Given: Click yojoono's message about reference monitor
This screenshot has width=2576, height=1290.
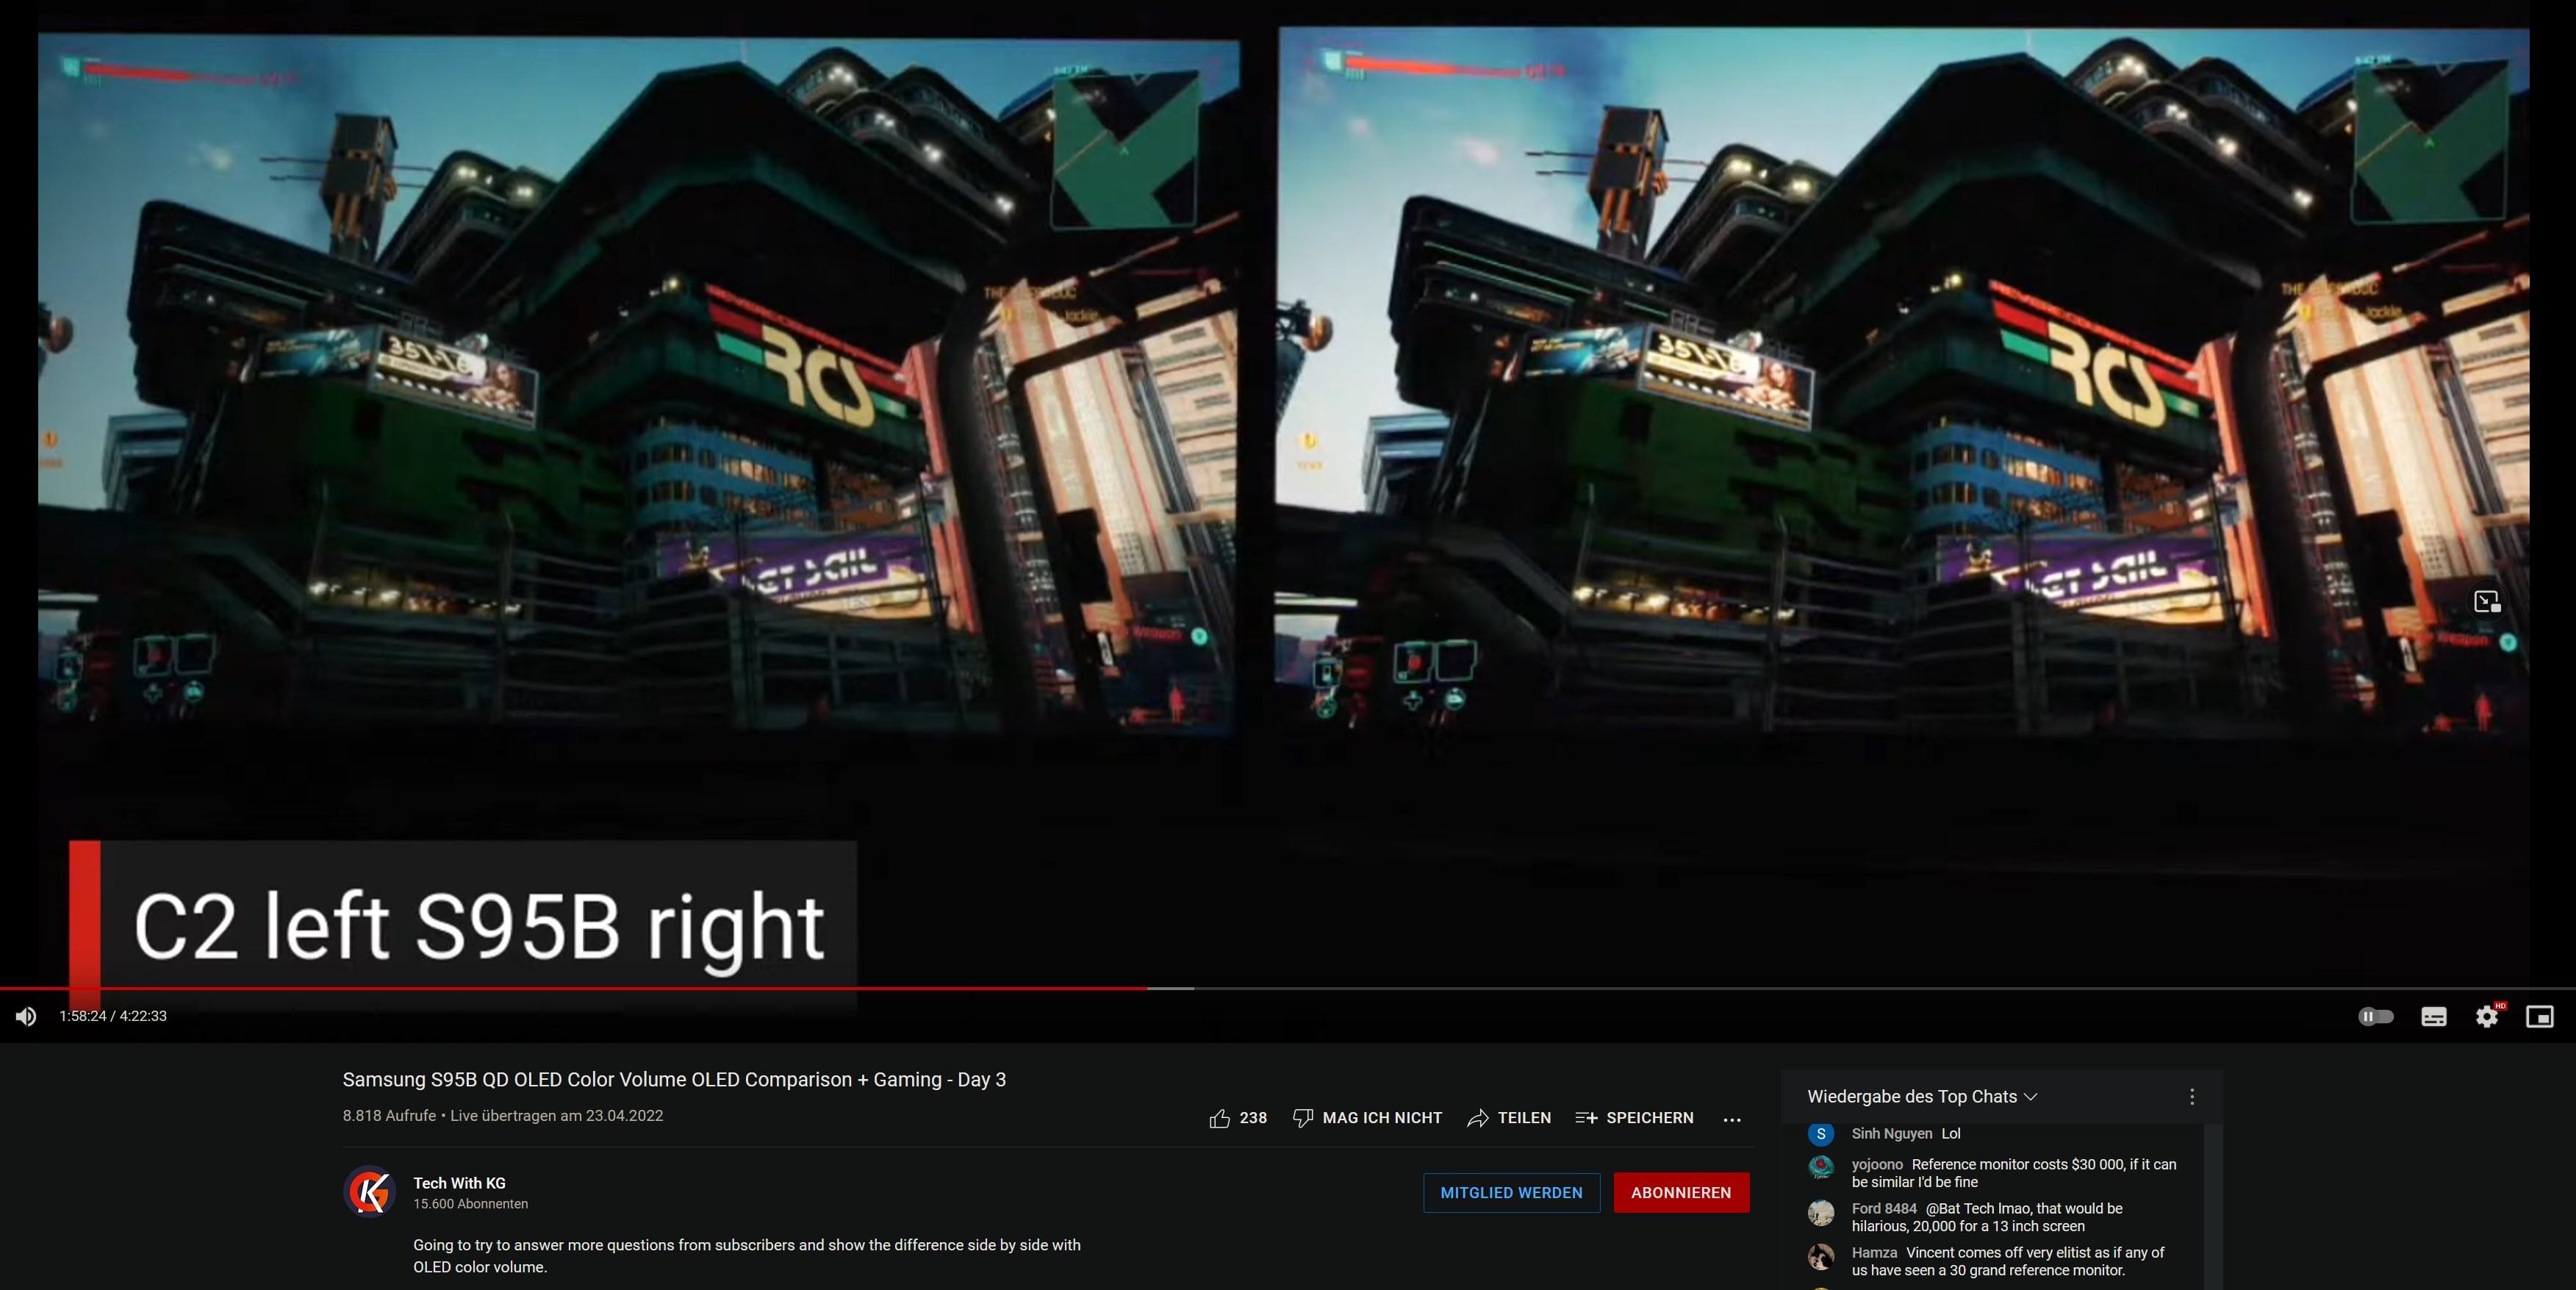Looking at the screenshot, I should pos(2013,1173).
